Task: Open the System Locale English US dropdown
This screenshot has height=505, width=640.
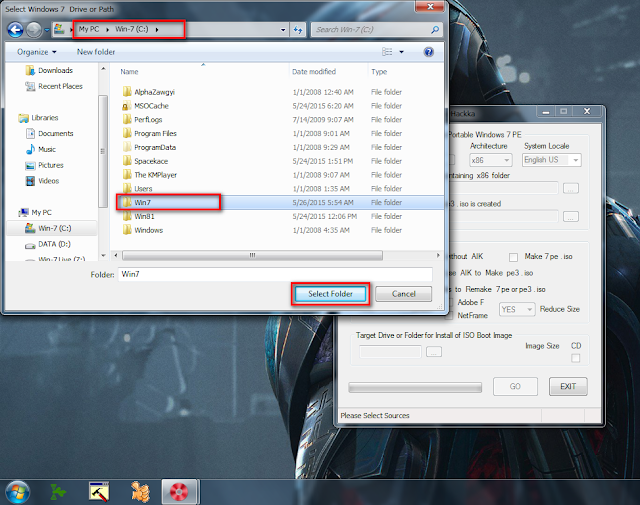Action: [x=552, y=160]
